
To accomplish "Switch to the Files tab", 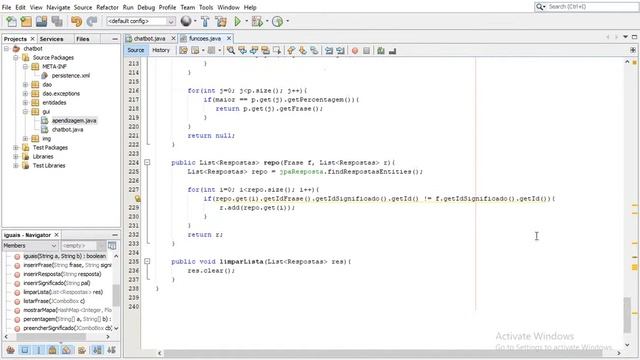I will coord(83,39).
